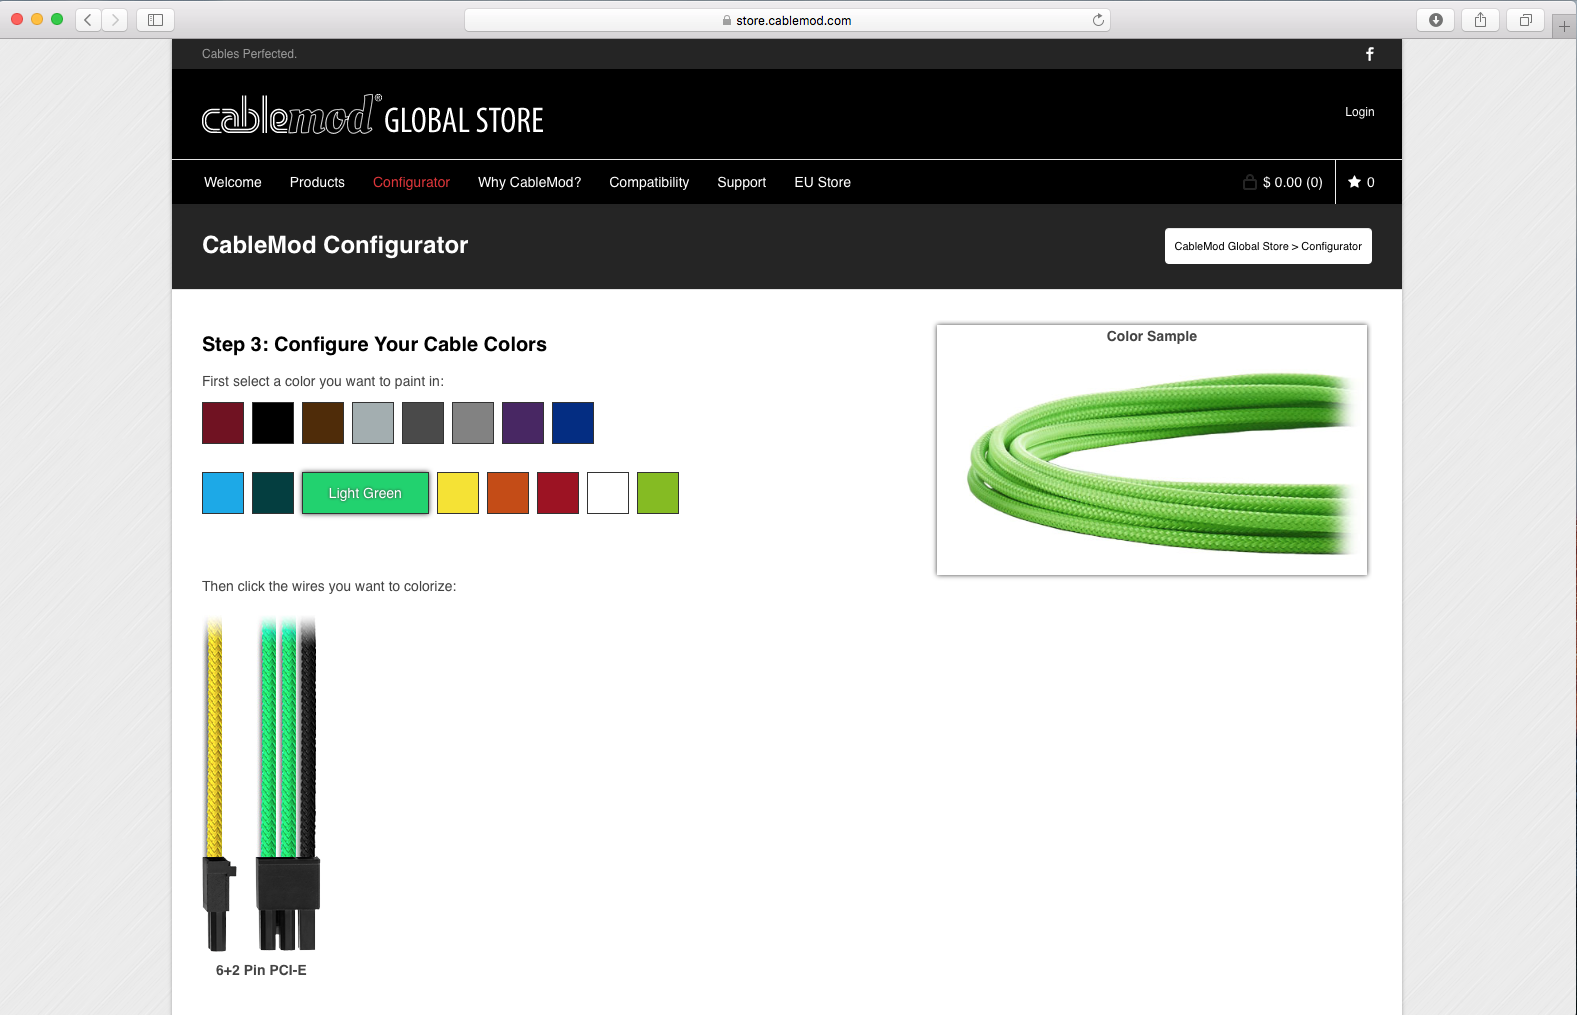
Task: Open Safari downloads icon
Action: (x=1436, y=20)
